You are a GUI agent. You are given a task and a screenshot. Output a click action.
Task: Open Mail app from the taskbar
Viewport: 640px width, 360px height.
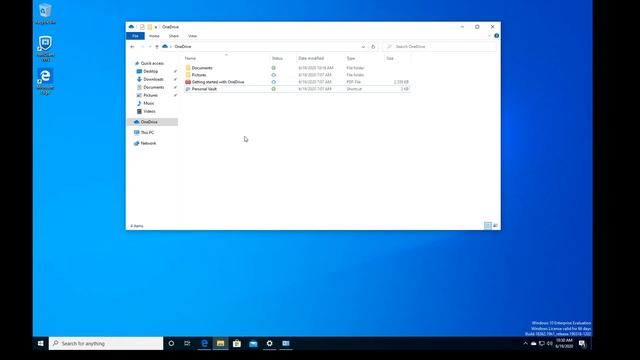tap(253, 344)
